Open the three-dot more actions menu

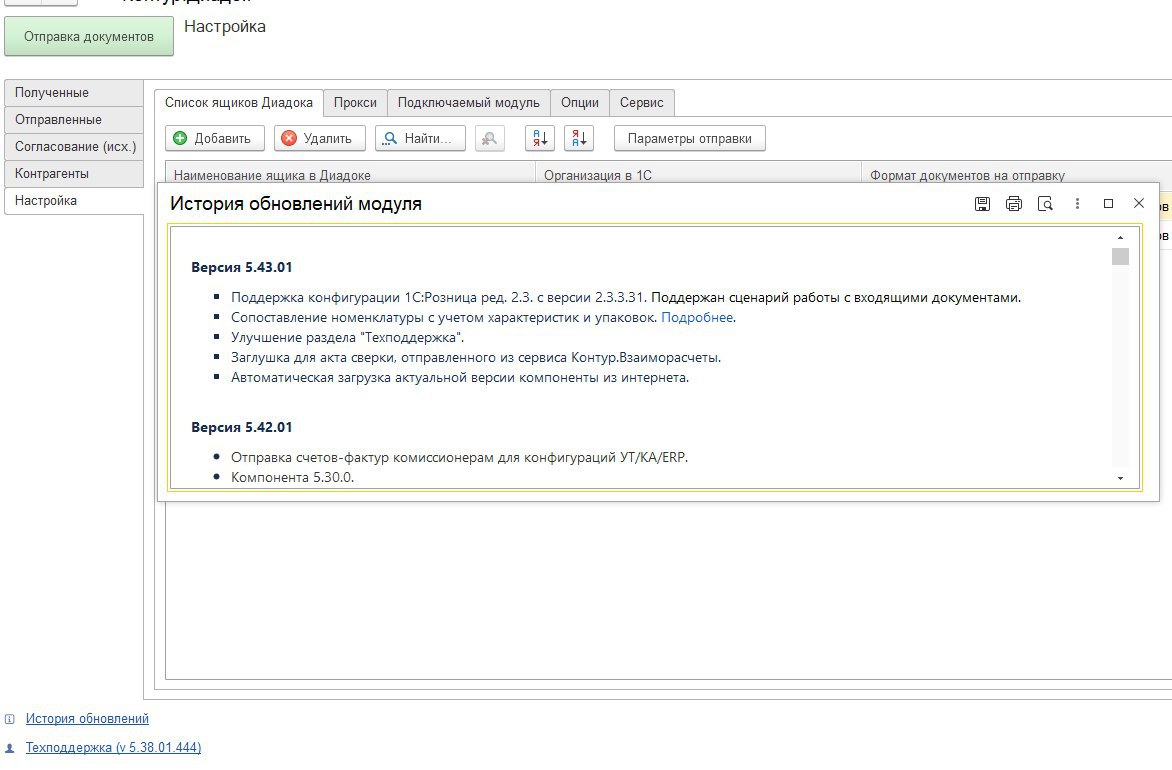coord(1077,203)
